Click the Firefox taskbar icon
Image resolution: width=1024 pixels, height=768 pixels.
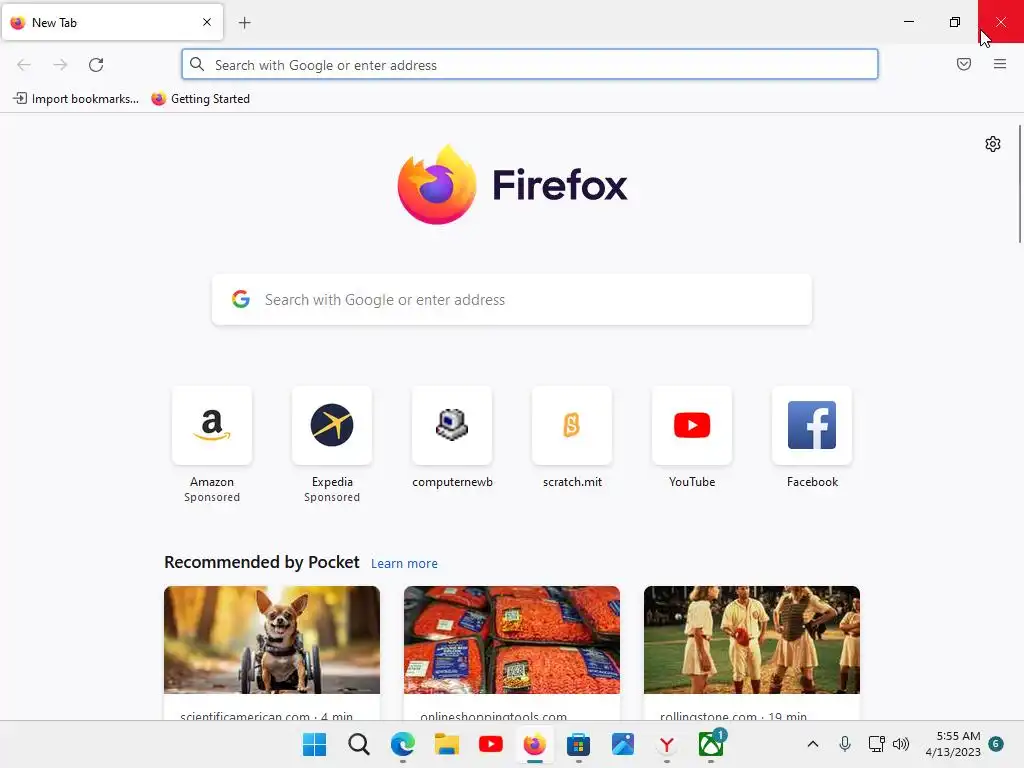point(535,744)
